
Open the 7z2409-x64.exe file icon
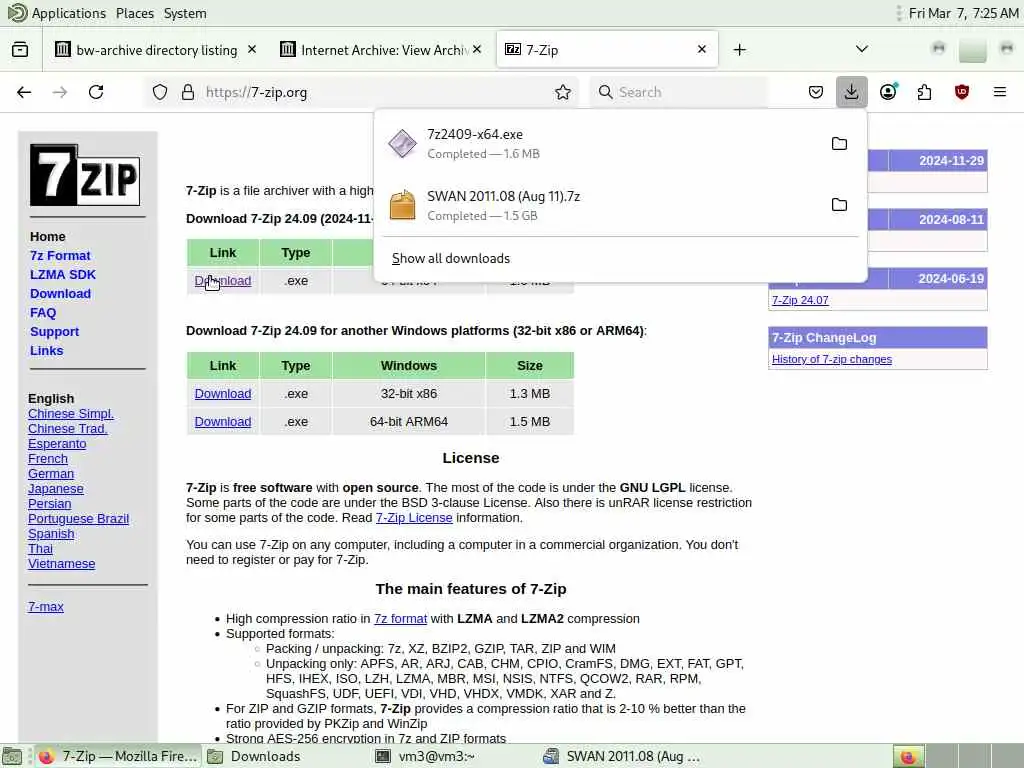[402, 144]
